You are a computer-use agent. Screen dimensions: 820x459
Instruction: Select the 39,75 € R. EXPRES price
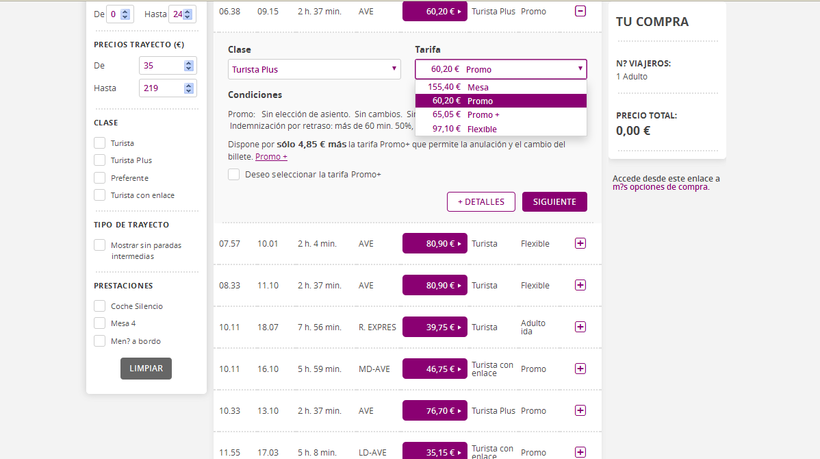434,327
